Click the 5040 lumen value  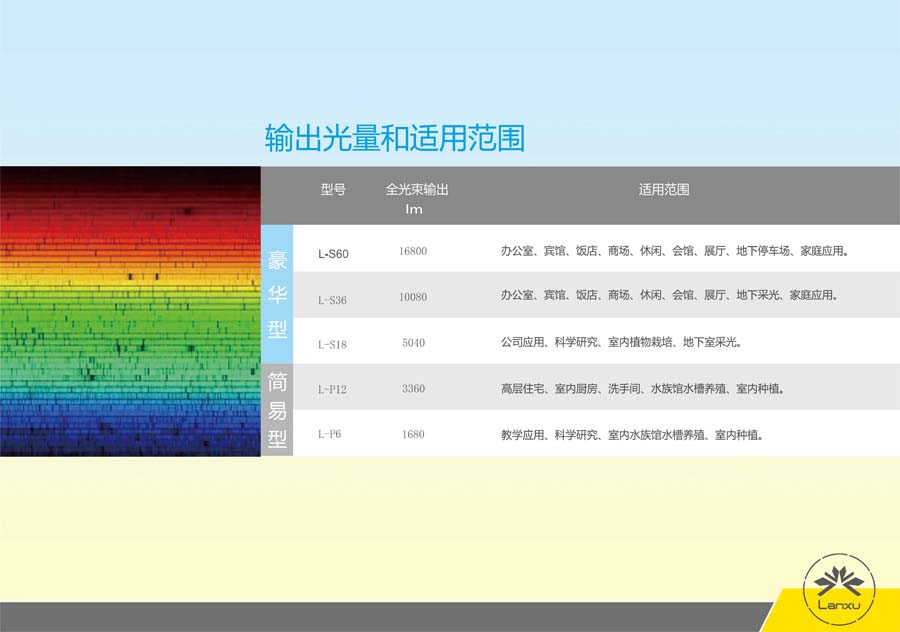[x=413, y=343]
